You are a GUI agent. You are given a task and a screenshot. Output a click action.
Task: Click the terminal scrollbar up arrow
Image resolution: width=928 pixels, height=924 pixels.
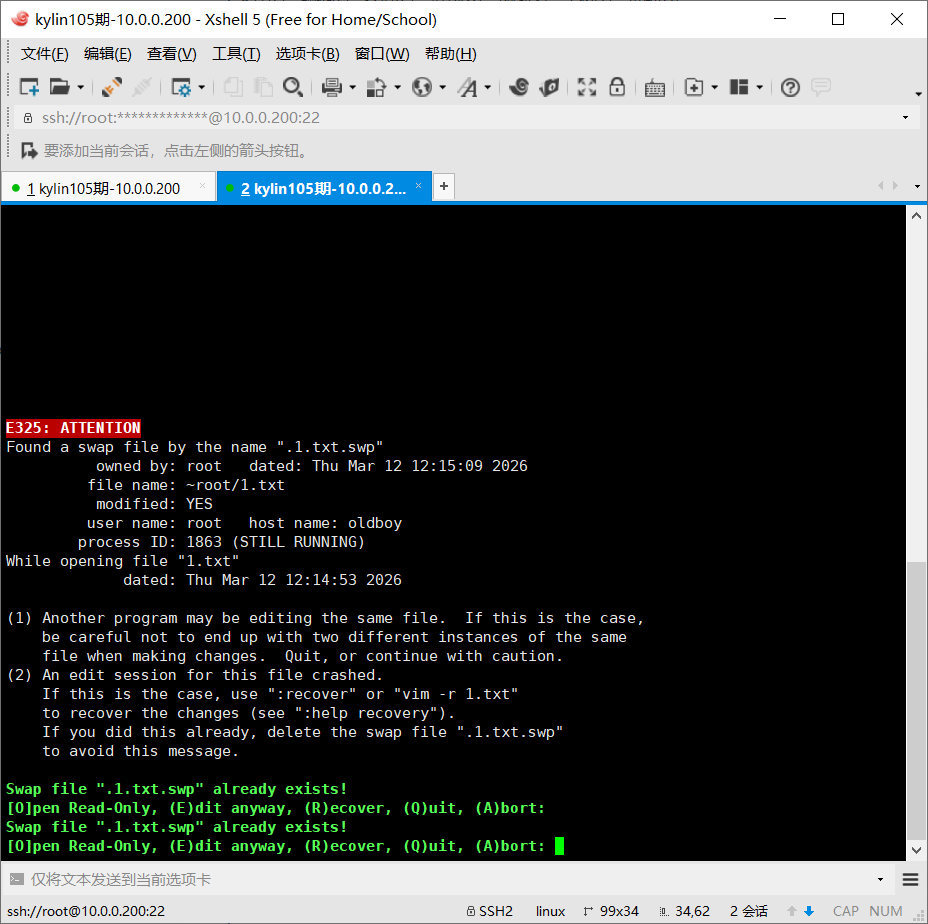tap(916, 216)
